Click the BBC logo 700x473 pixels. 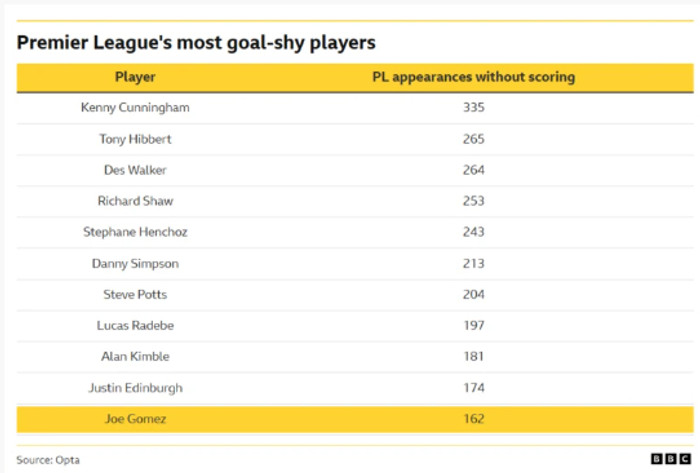(x=663, y=459)
